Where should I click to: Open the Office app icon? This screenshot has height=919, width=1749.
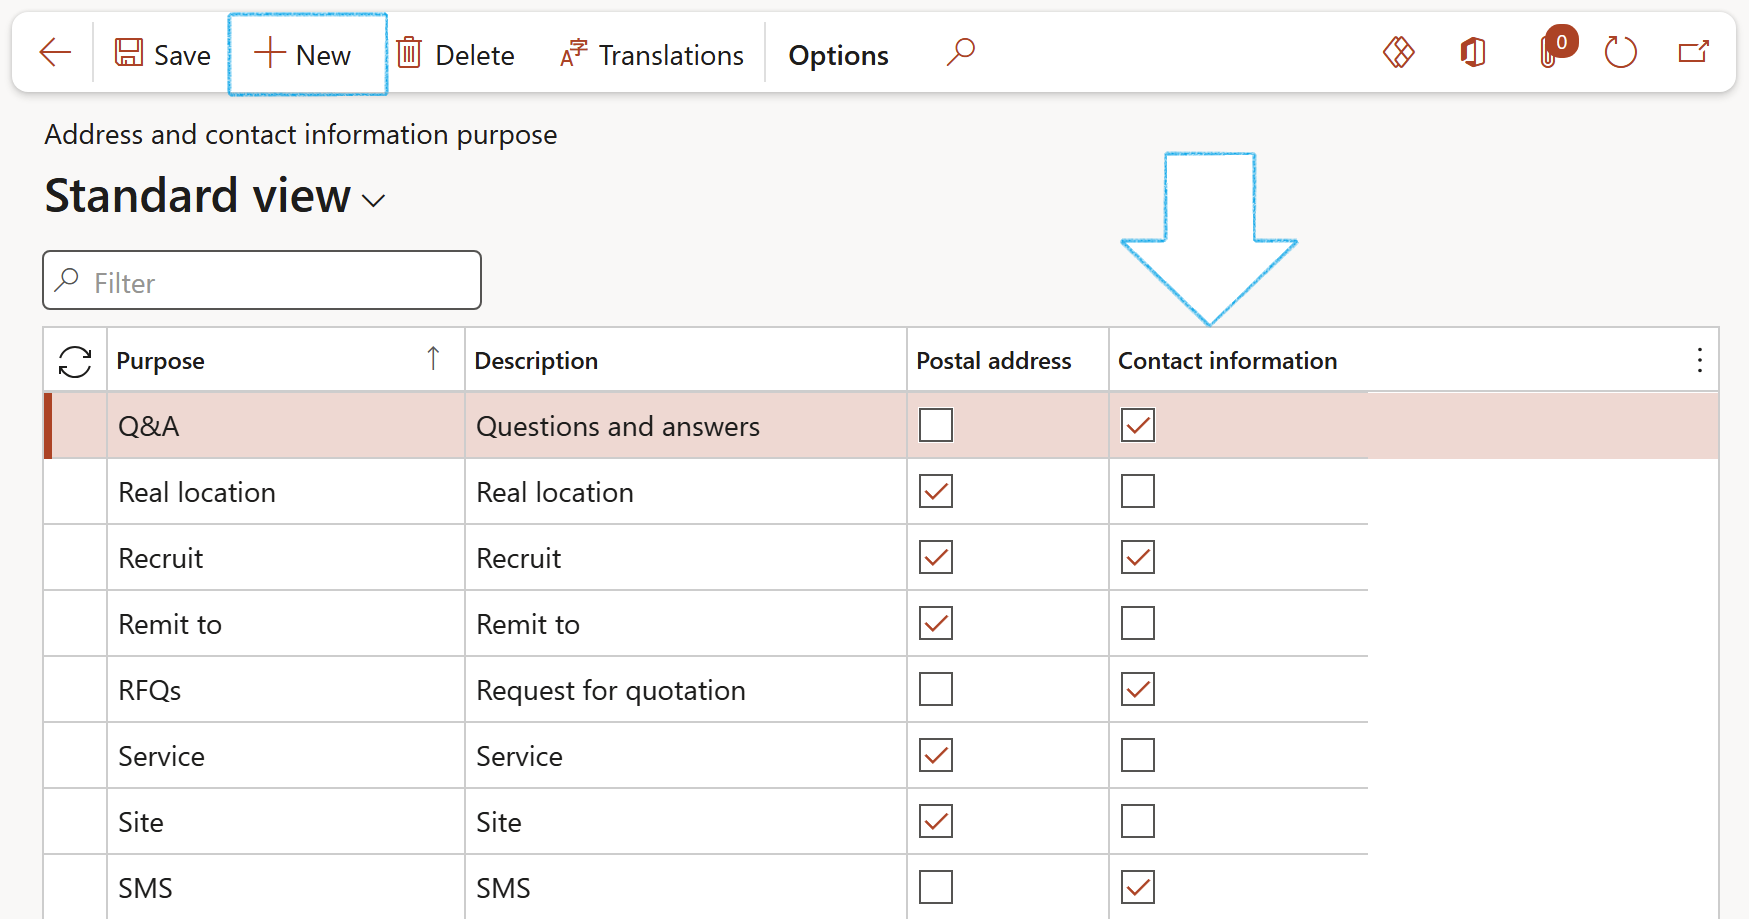(1473, 52)
